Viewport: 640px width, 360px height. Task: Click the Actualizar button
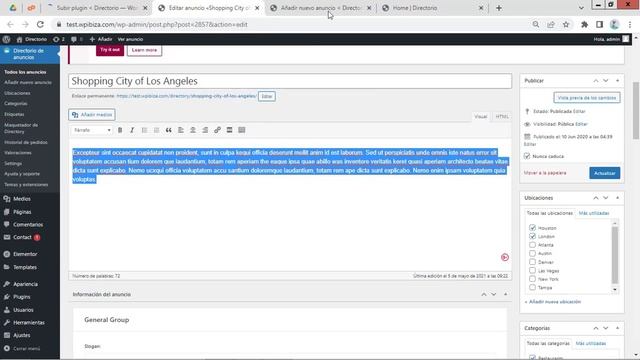click(x=604, y=173)
